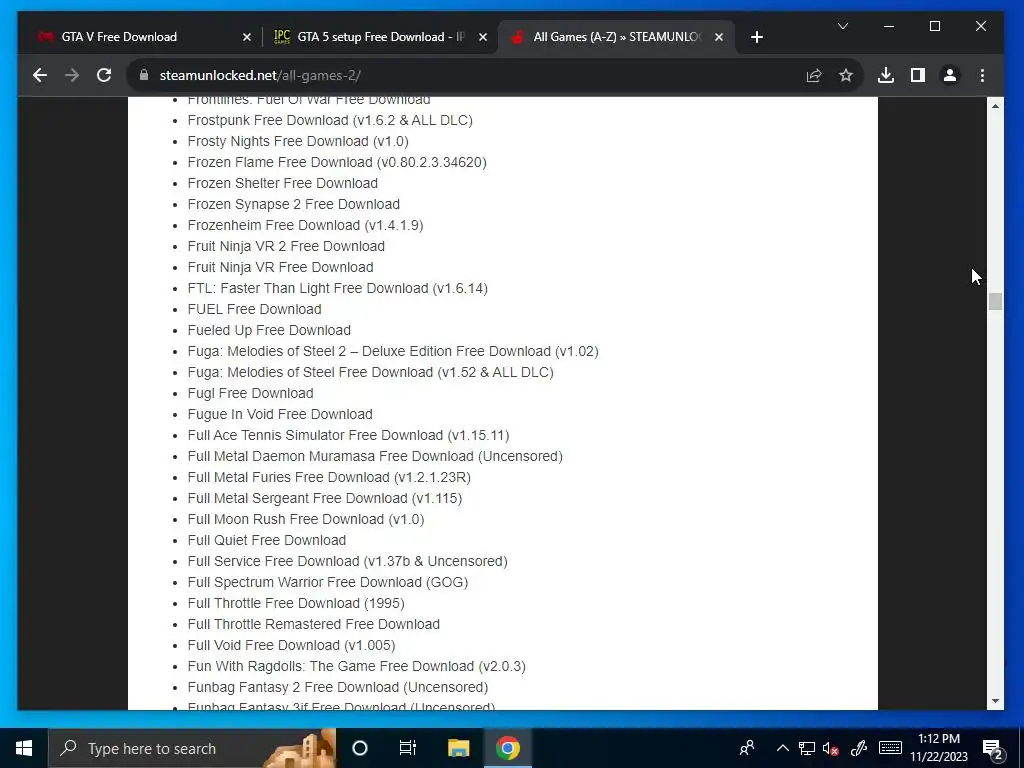Viewport: 1024px width, 768px height.
Task: Open Frosty Nights Free Download link
Action: [298, 141]
